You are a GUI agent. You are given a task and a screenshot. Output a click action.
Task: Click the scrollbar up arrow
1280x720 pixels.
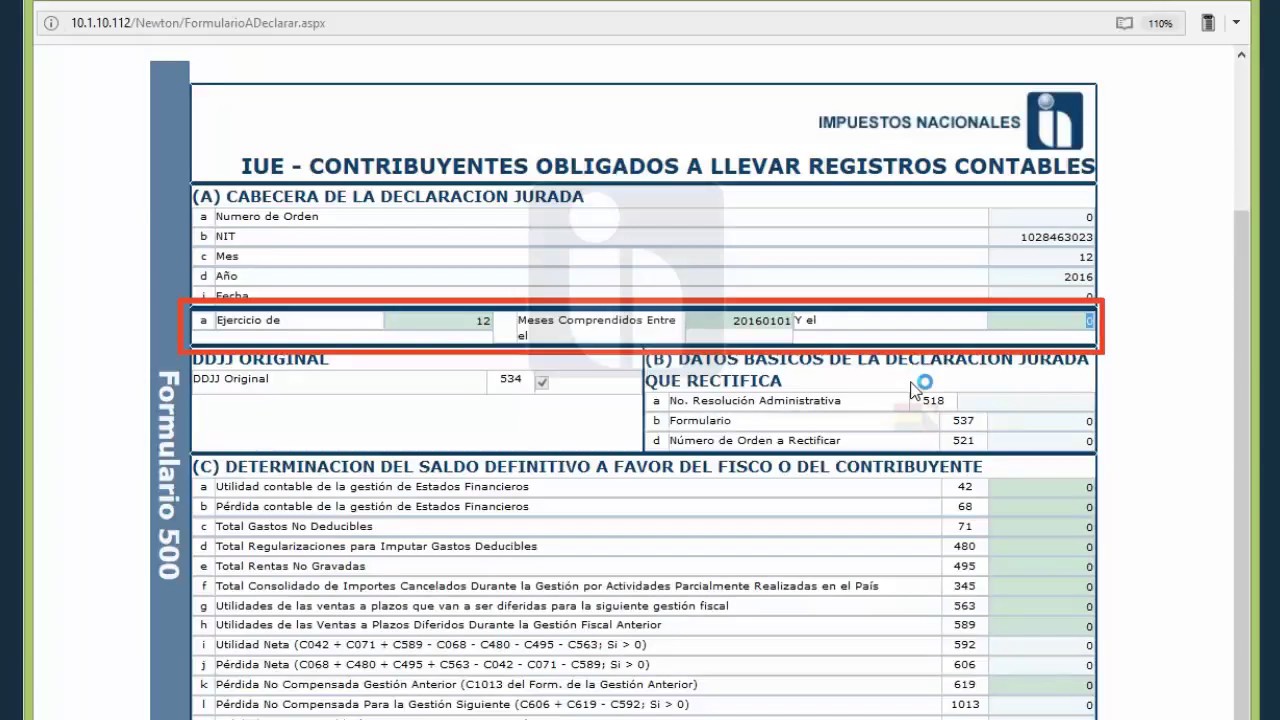pyautogui.click(x=1241, y=56)
